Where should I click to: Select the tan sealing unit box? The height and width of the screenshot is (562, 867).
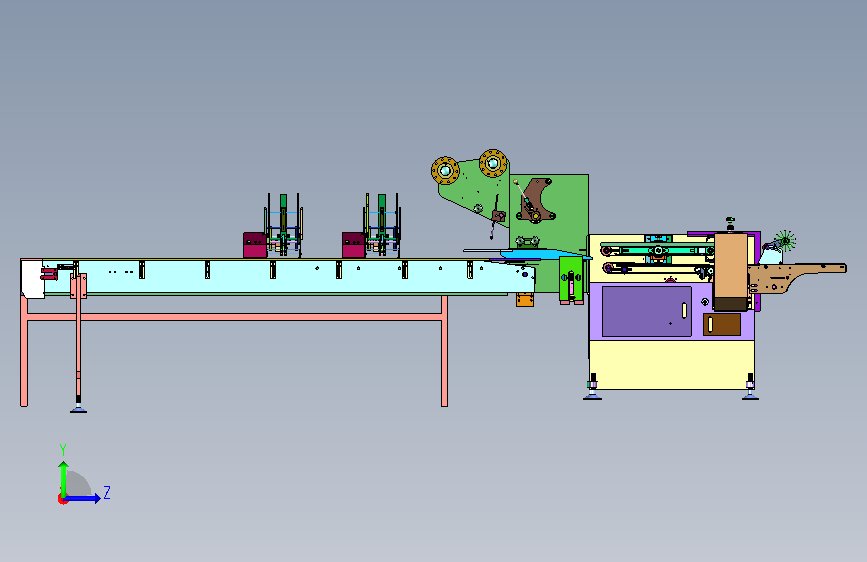pos(731,272)
